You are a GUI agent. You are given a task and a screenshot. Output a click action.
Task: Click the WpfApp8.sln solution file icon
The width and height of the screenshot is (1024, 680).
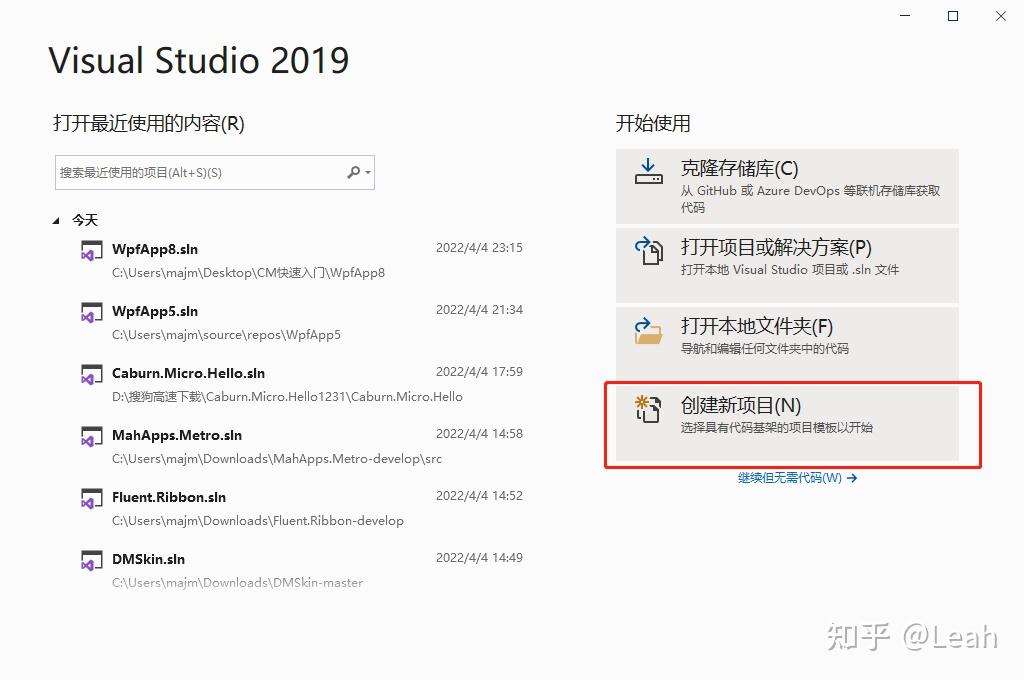coord(91,250)
